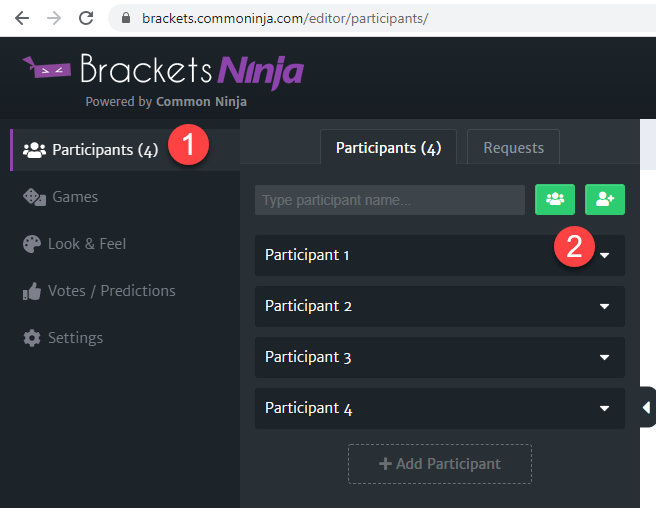
Task: Reload the page with browser refresh icon
Action: tap(86, 18)
